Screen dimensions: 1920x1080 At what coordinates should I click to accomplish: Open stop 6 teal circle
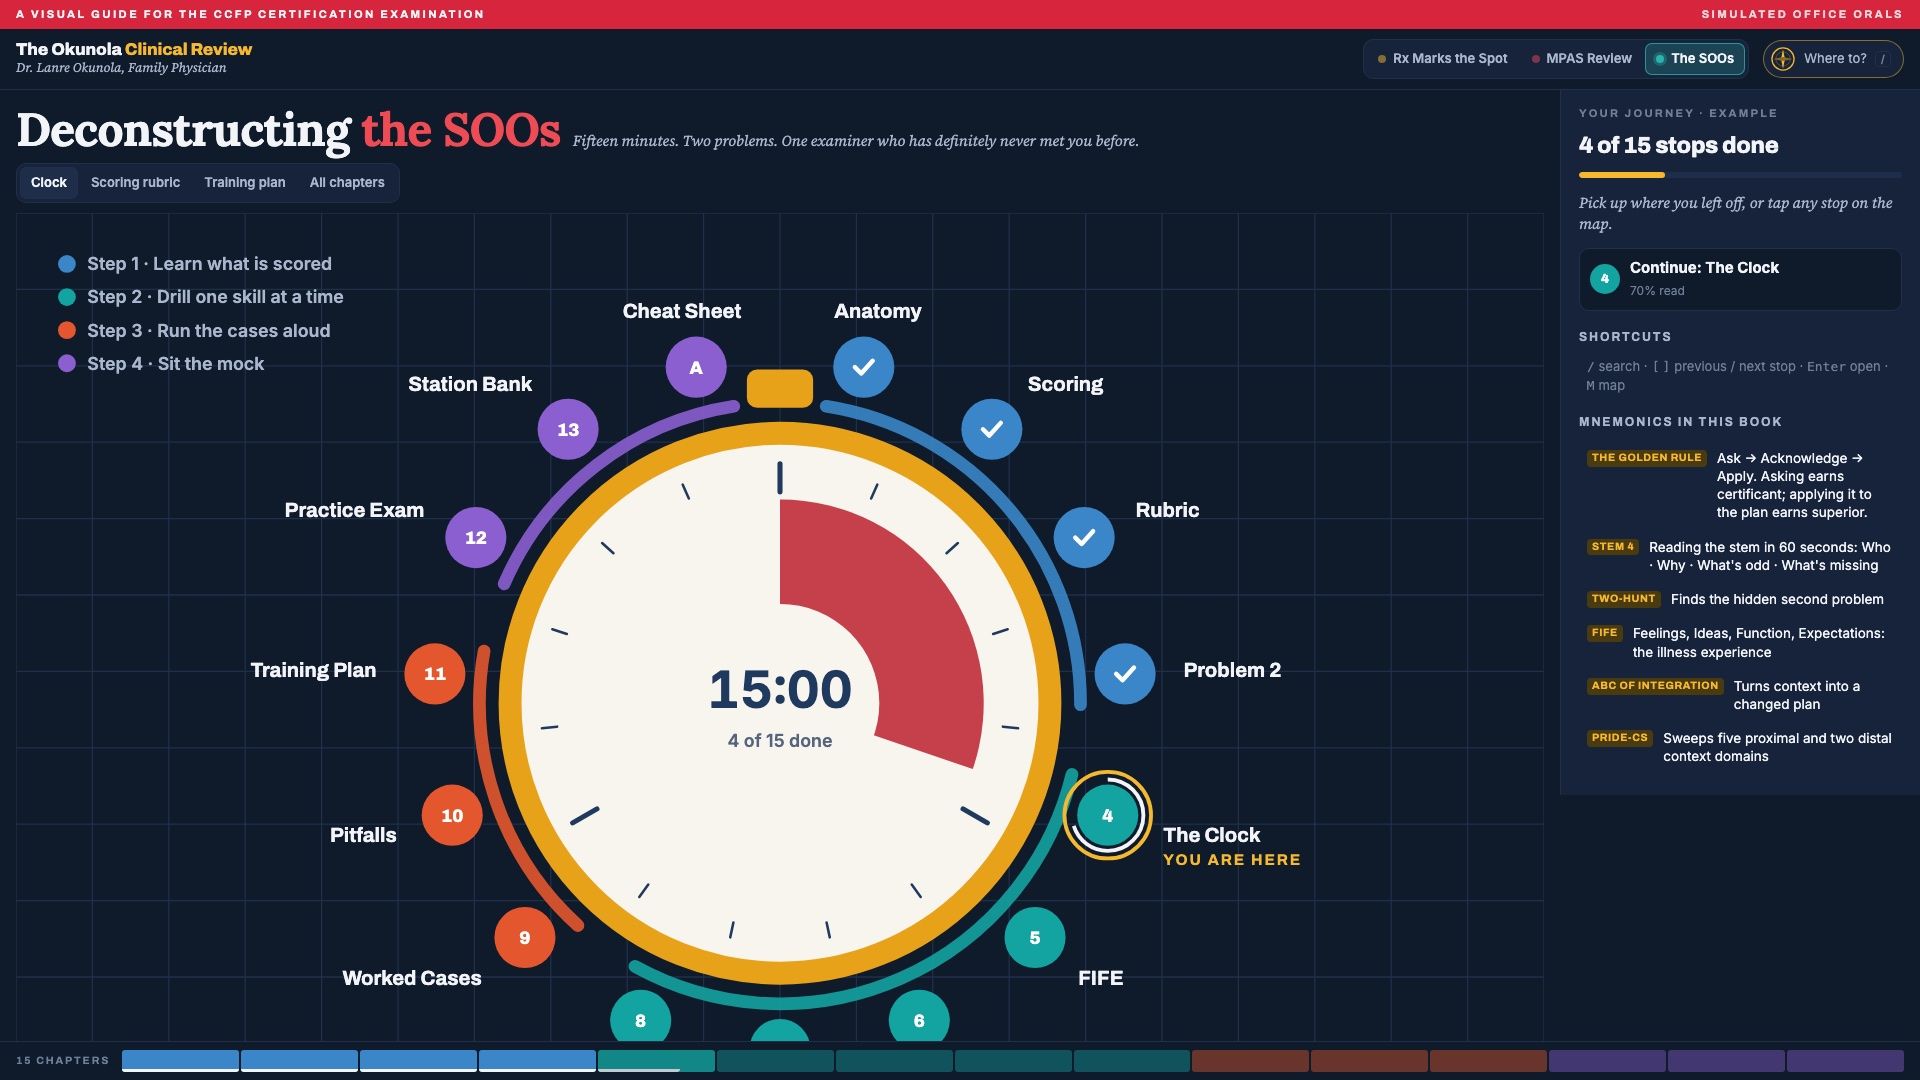pos(919,1018)
